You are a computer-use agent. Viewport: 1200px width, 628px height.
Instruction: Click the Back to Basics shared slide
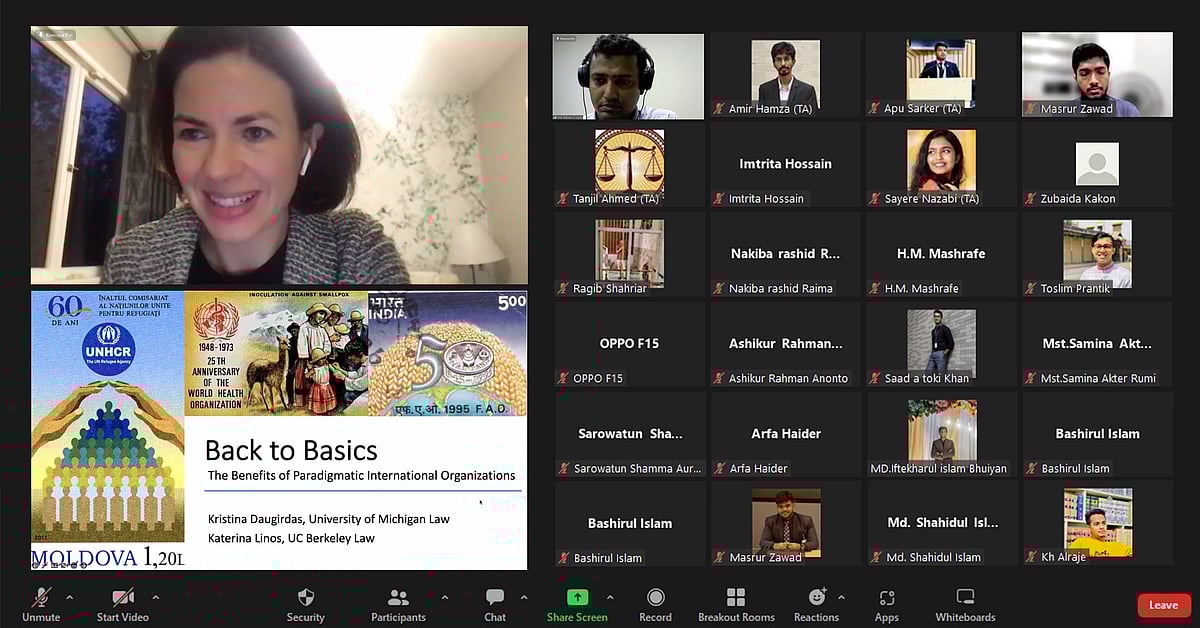tap(279, 430)
